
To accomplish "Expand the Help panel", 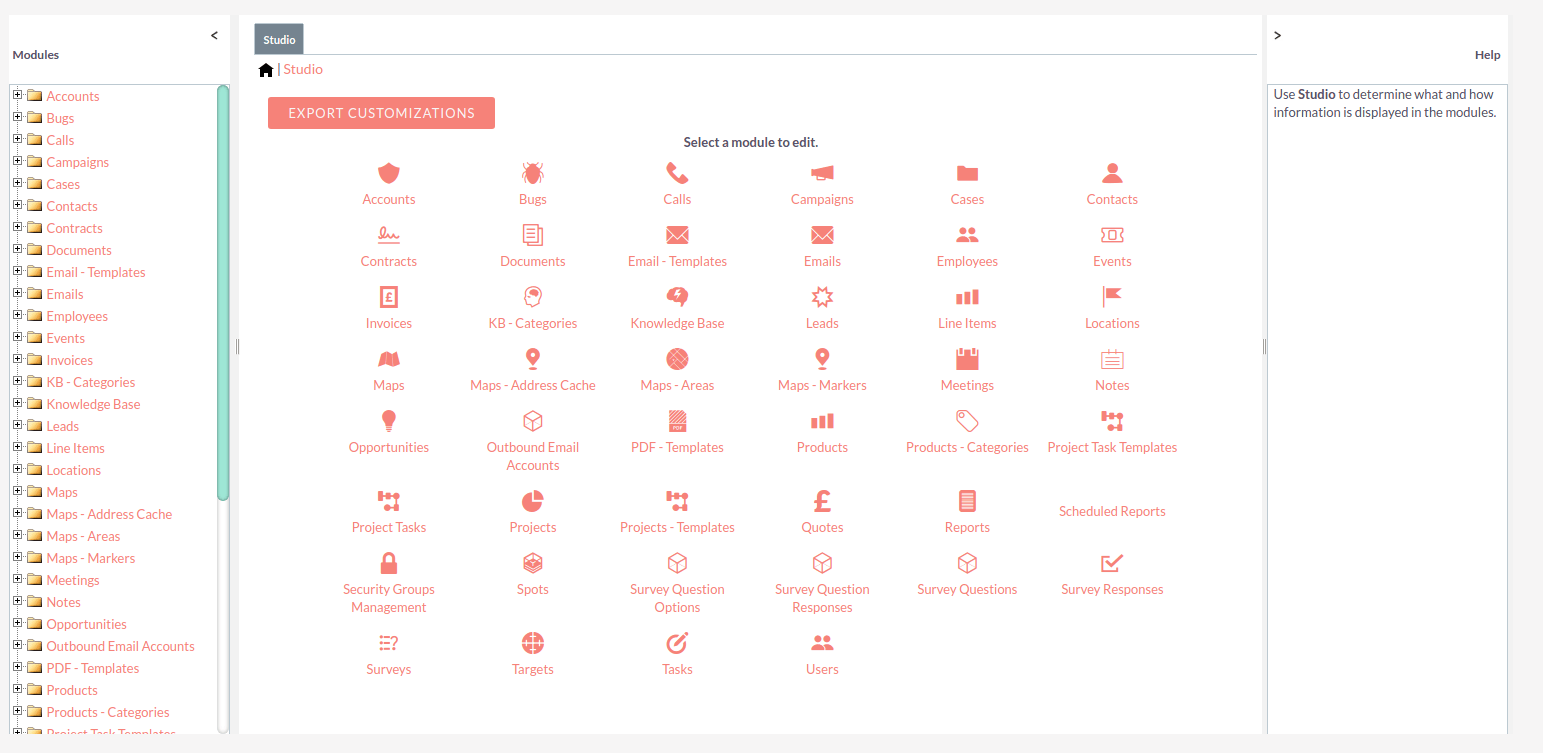I will (x=1277, y=34).
